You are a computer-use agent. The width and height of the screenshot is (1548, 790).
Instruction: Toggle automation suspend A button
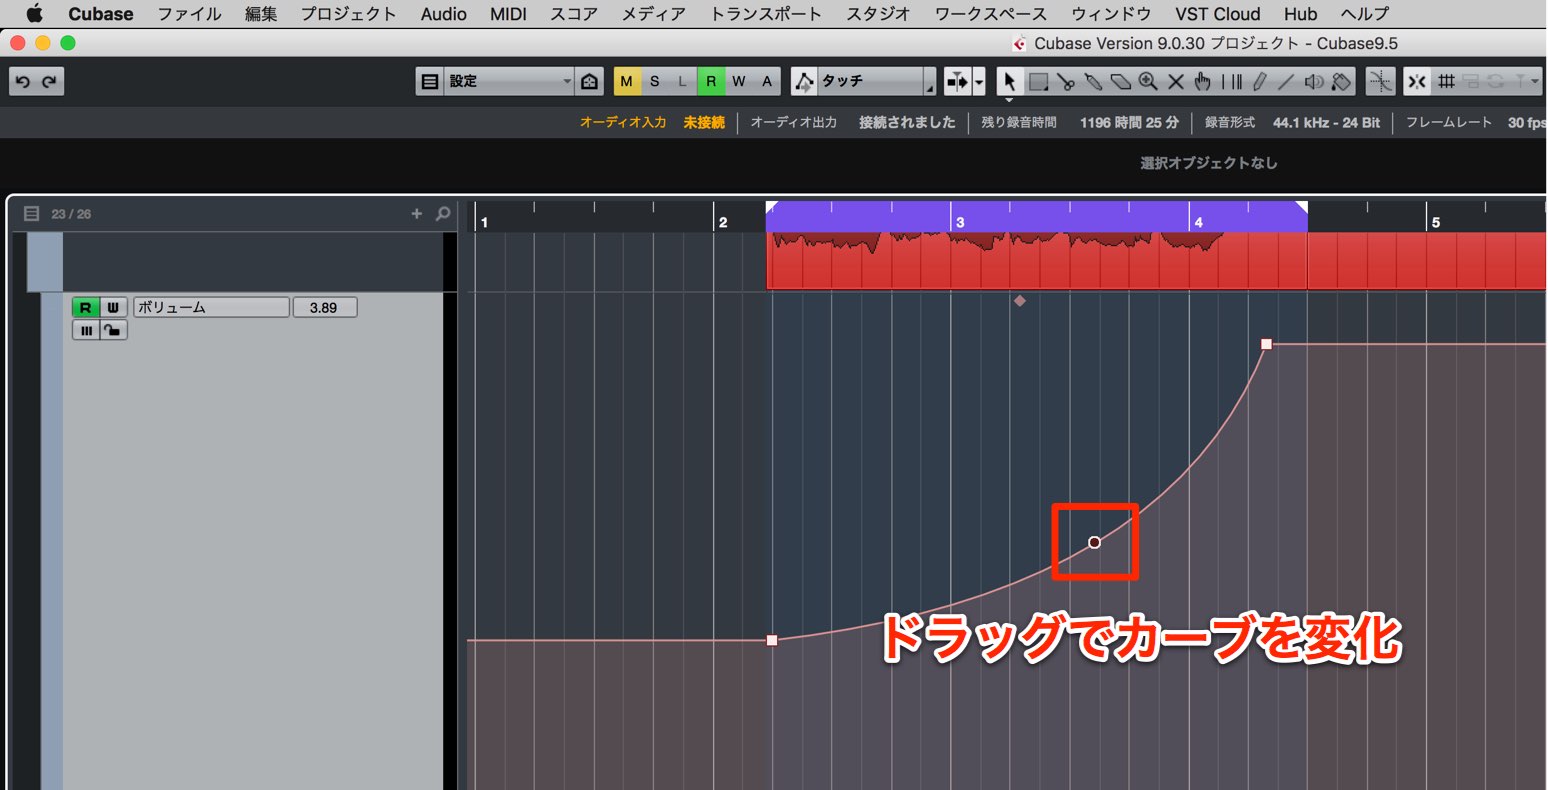[767, 82]
